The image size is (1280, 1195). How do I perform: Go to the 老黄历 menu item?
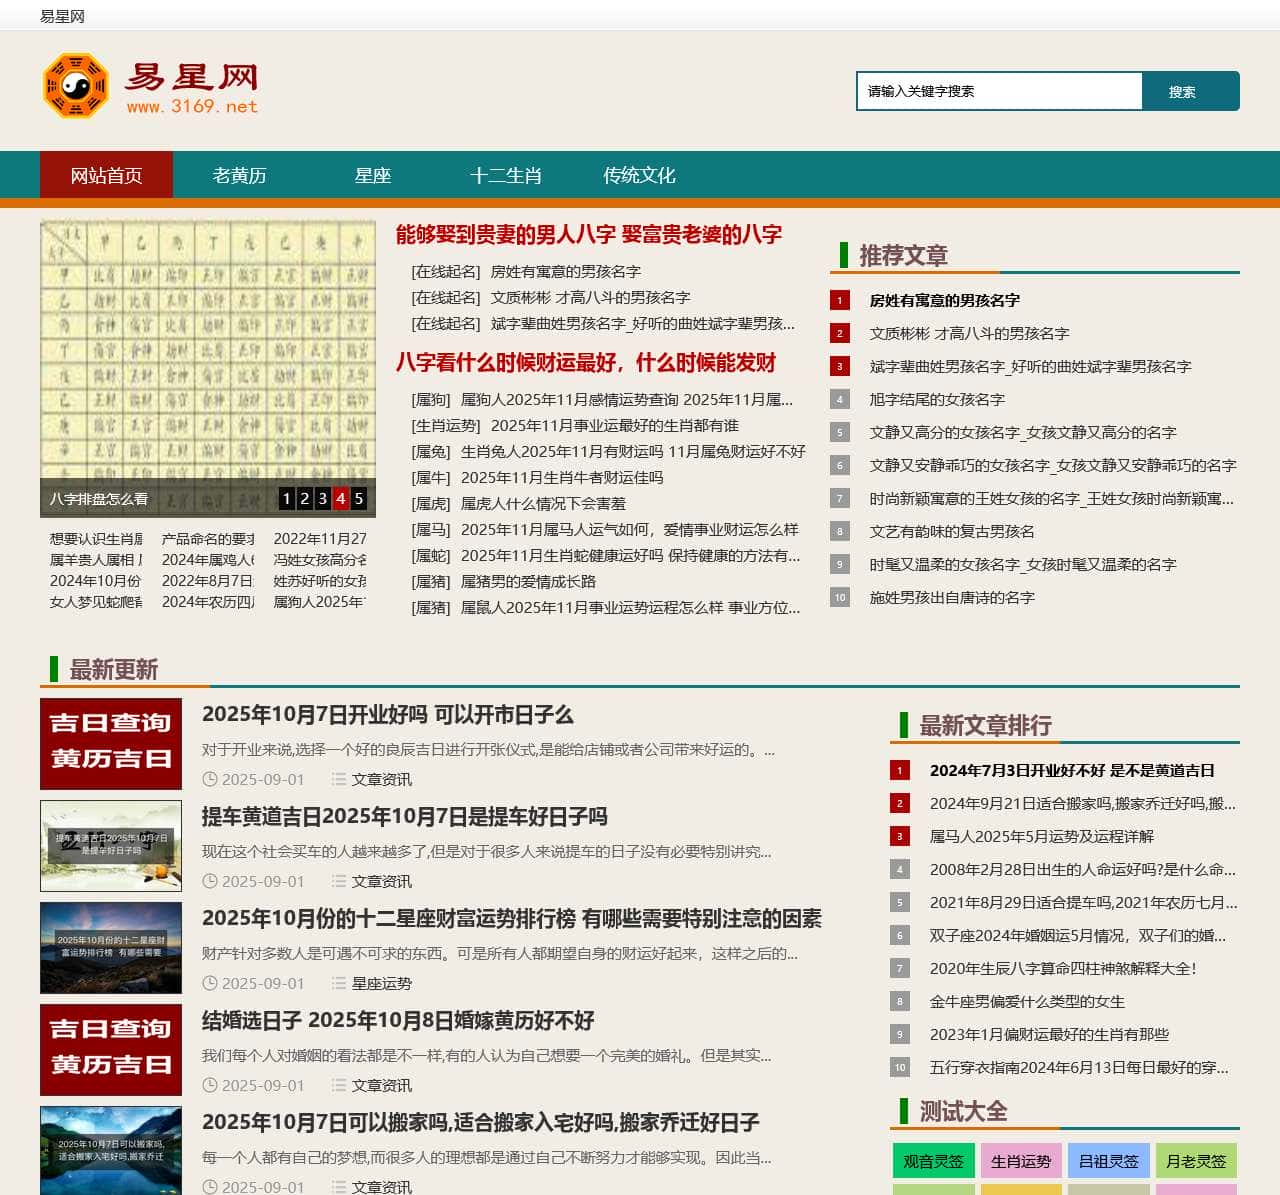(x=239, y=175)
